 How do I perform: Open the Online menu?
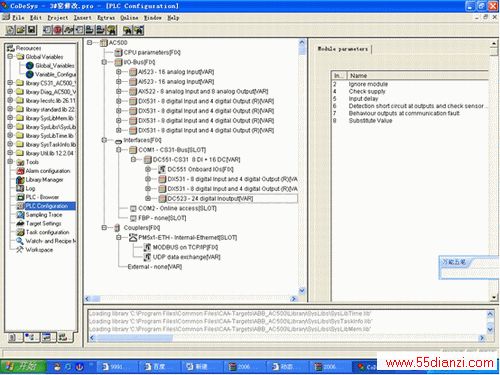129,17
